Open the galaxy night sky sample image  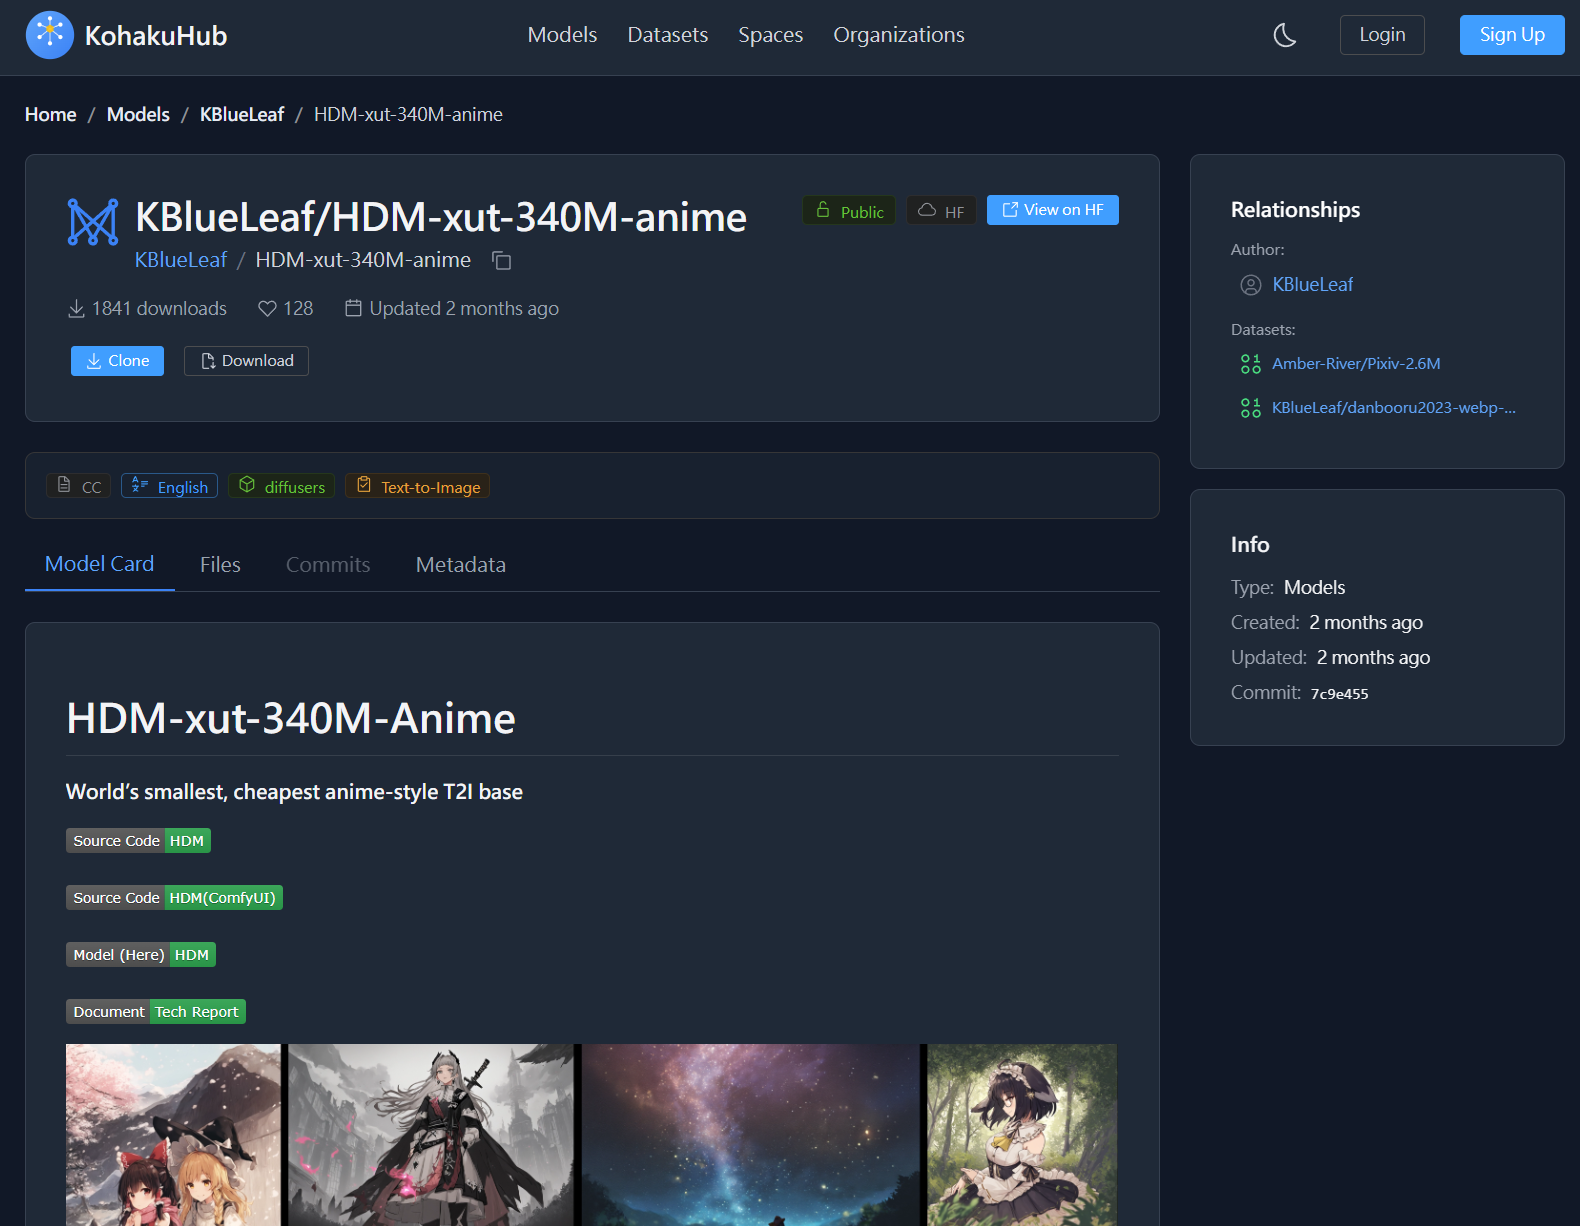[x=750, y=1135]
